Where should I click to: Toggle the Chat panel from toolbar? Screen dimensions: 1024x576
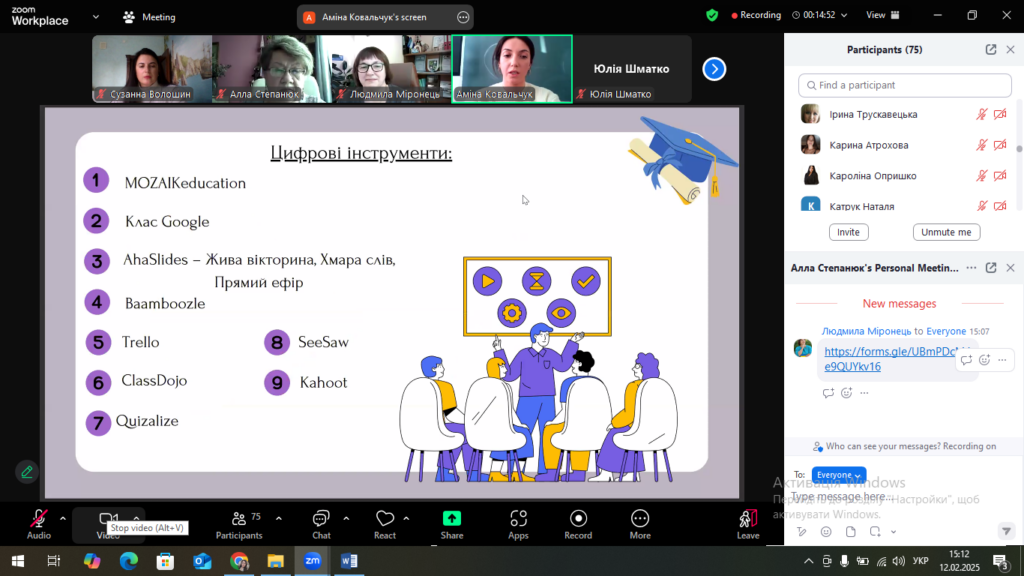click(x=321, y=522)
